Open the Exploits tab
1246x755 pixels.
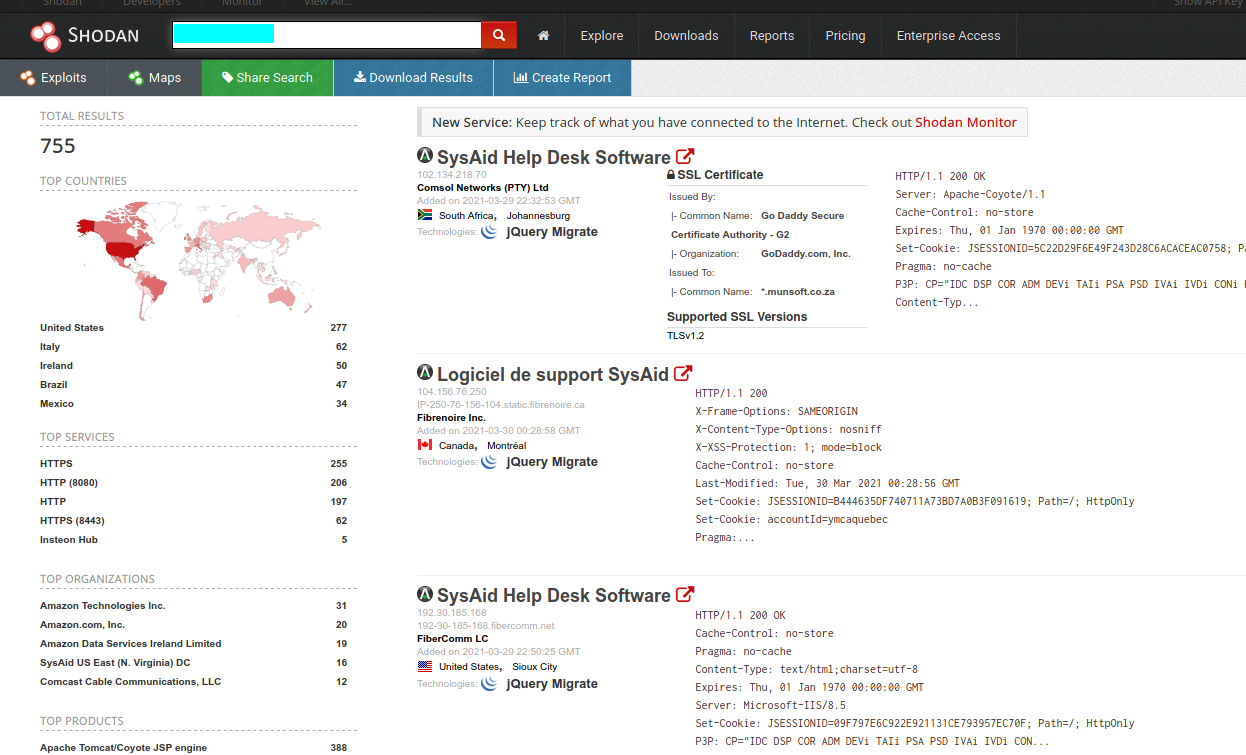52,78
